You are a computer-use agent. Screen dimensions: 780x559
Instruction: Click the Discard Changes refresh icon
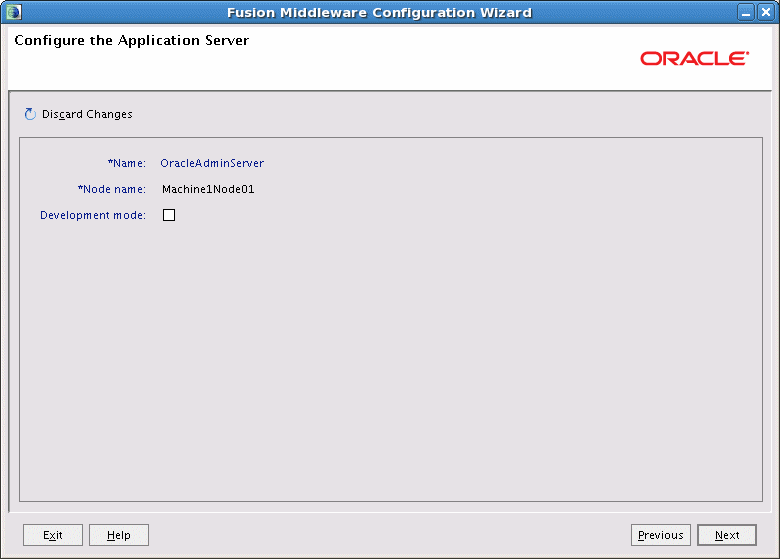(x=30, y=114)
